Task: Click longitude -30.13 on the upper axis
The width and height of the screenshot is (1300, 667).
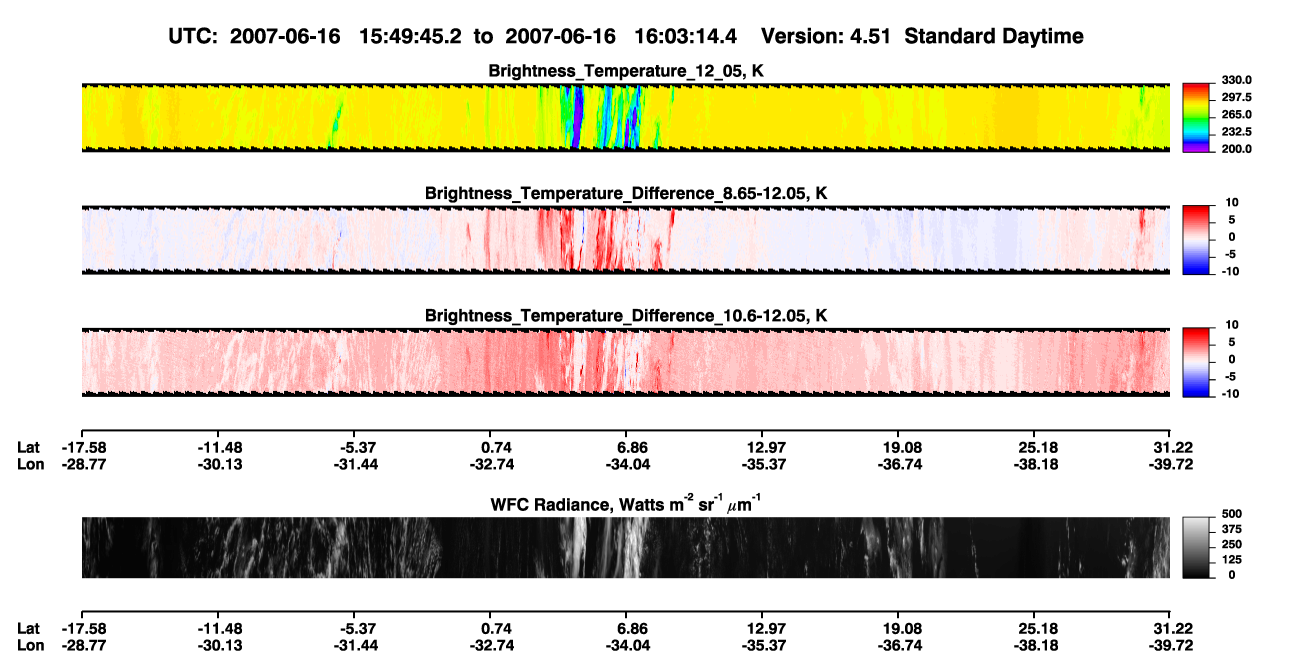Action: point(218,464)
